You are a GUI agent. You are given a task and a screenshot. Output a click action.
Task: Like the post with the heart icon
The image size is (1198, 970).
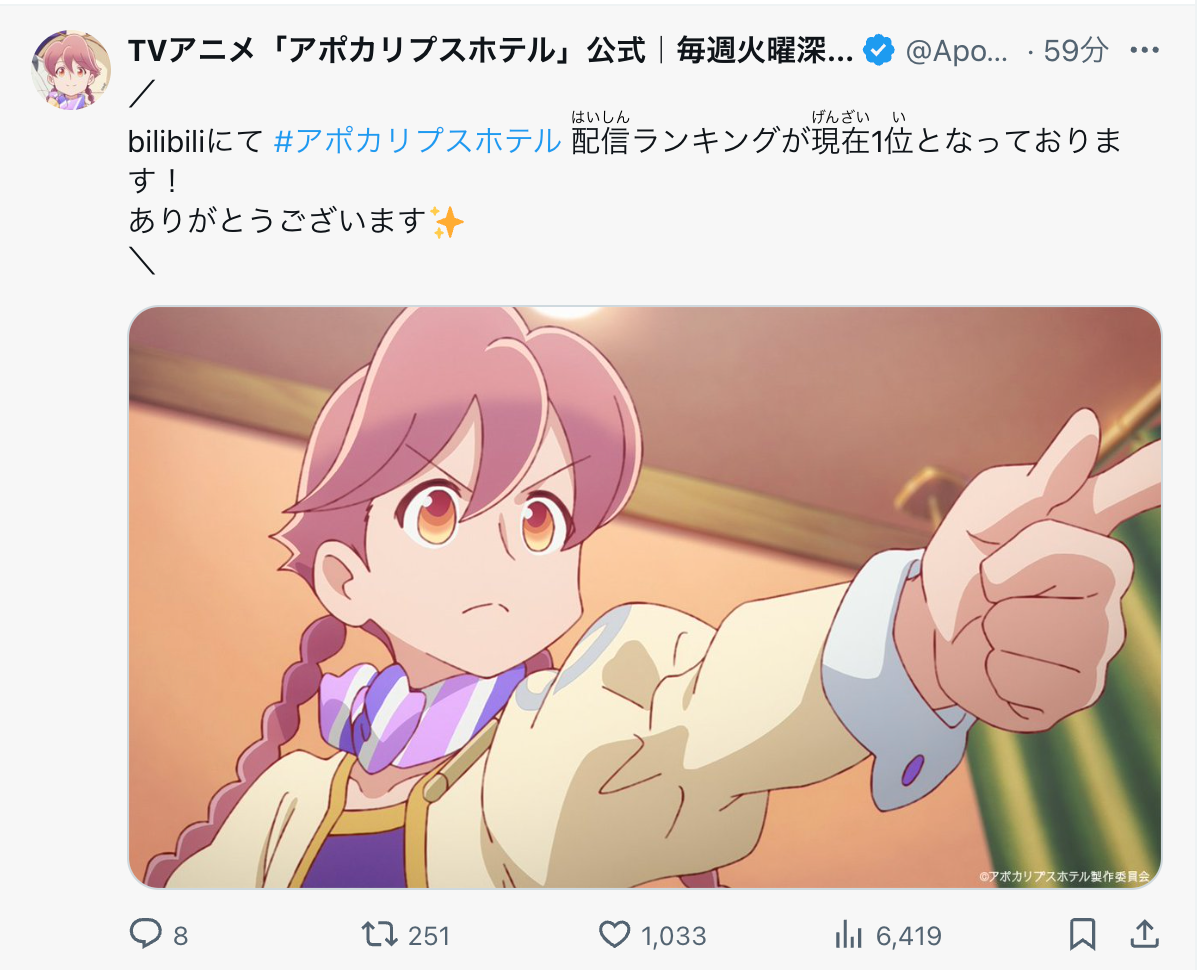point(614,934)
